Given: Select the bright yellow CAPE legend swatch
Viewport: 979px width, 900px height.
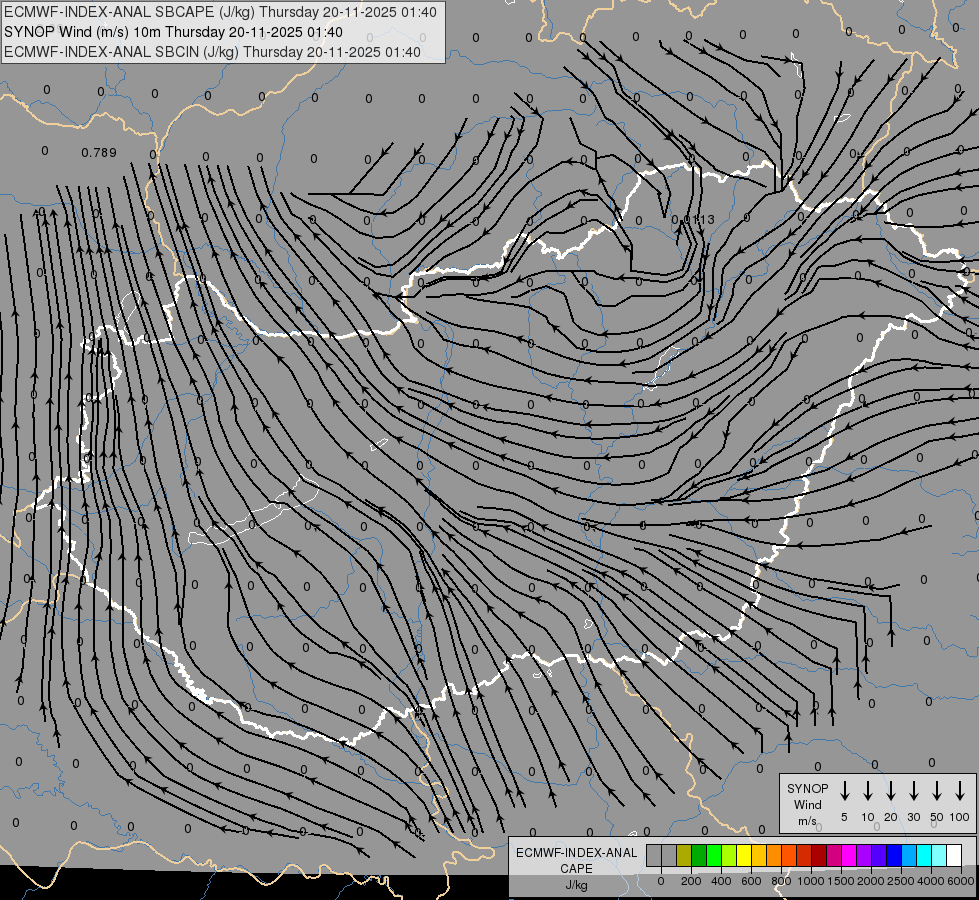Looking at the screenshot, I should [744, 855].
